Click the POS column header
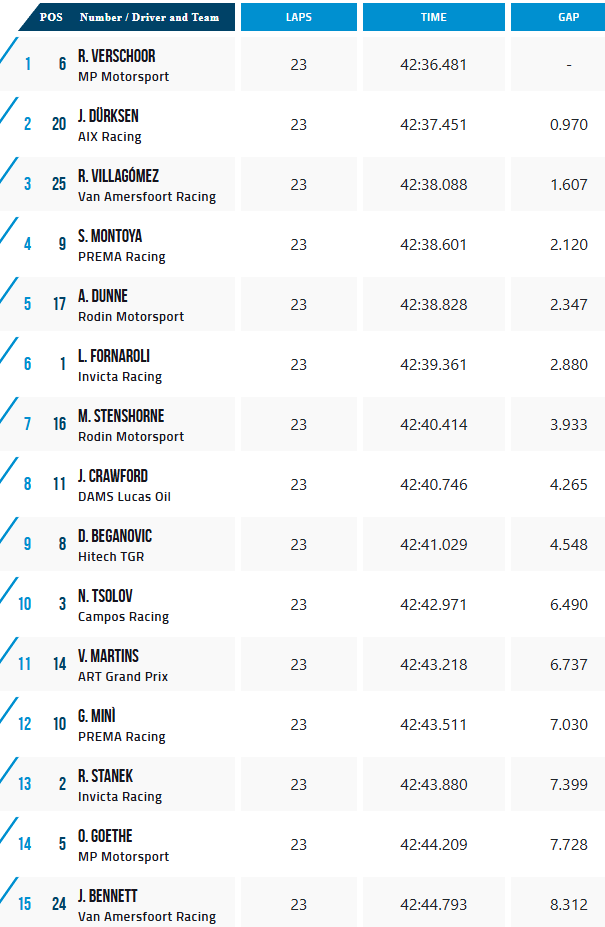Viewport: 605px width, 927px height. pos(51,17)
